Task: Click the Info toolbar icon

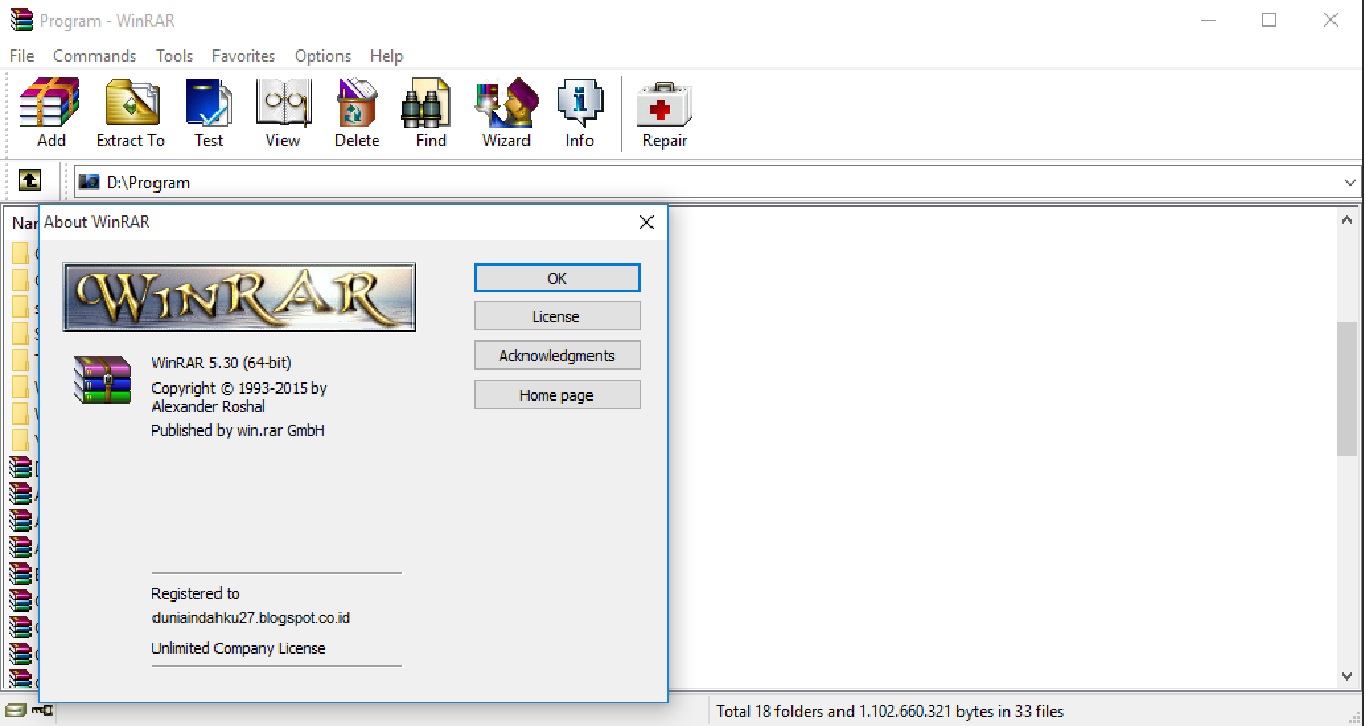Action: coord(580,112)
